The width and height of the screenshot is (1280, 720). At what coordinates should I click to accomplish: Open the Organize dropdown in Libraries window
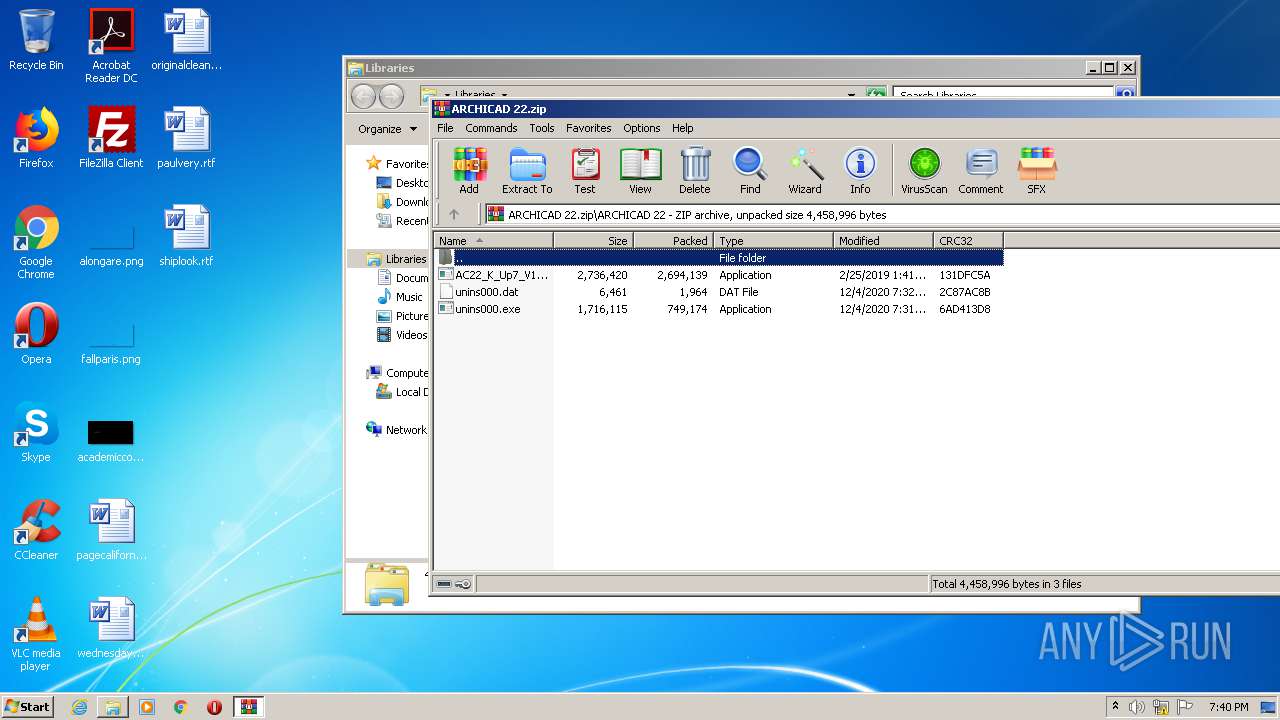(x=388, y=129)
